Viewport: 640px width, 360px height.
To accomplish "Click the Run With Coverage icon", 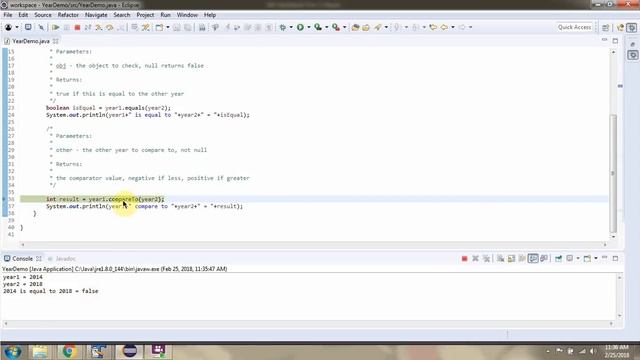I will (318, 27).
